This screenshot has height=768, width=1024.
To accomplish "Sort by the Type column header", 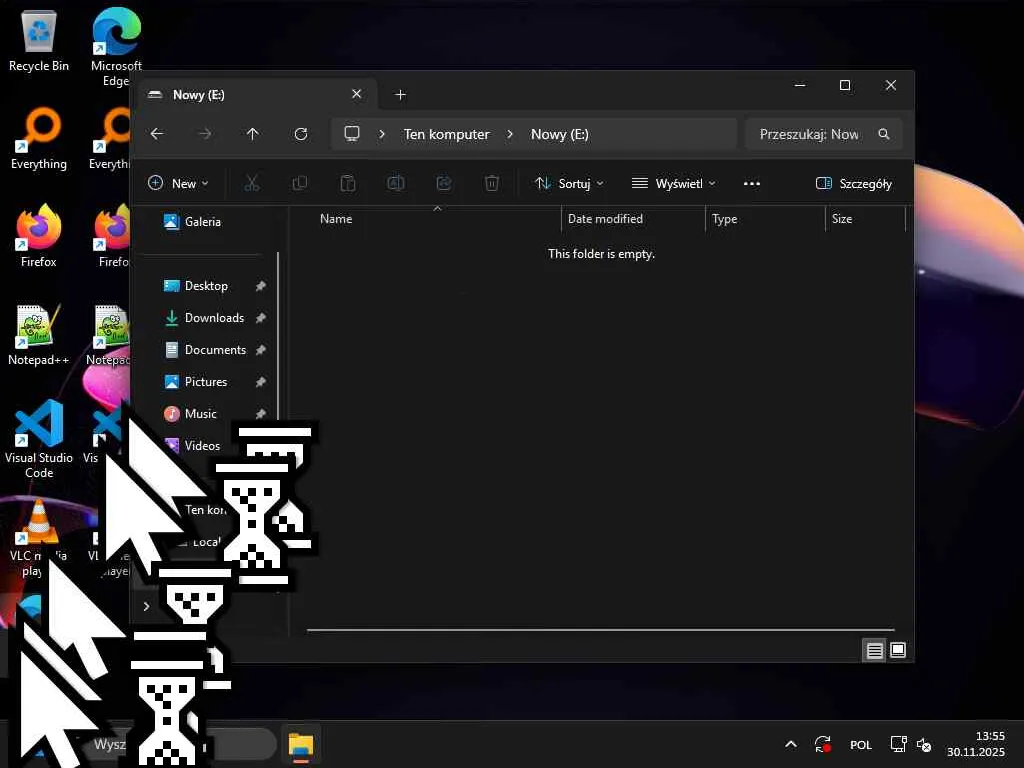I will [765, 219].
